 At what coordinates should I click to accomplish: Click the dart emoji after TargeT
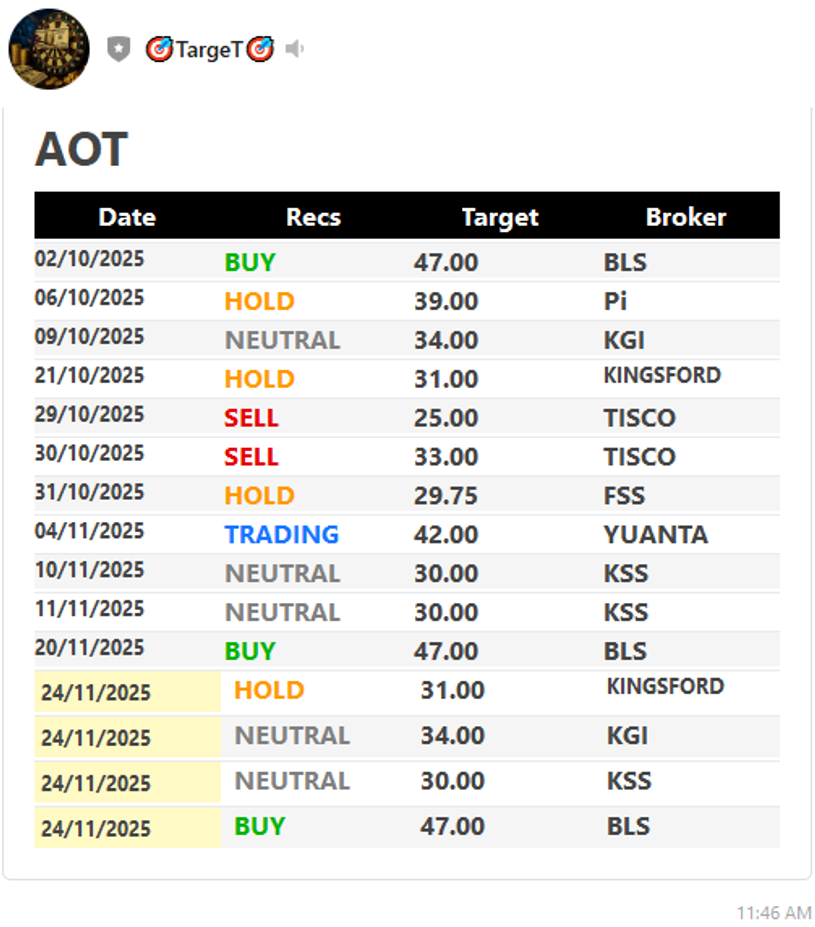pos(260,49)
